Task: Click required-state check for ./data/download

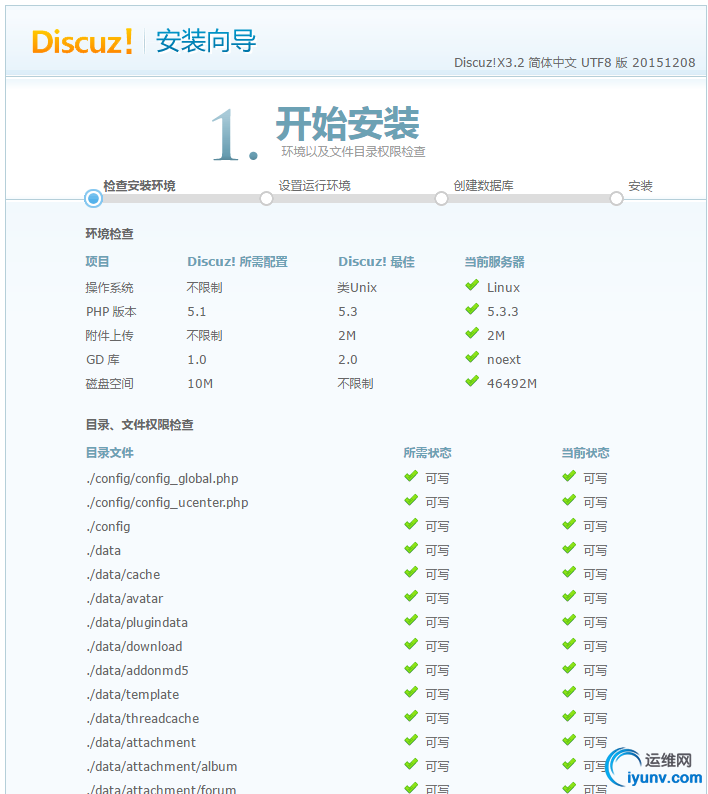Action: [411, 644]
